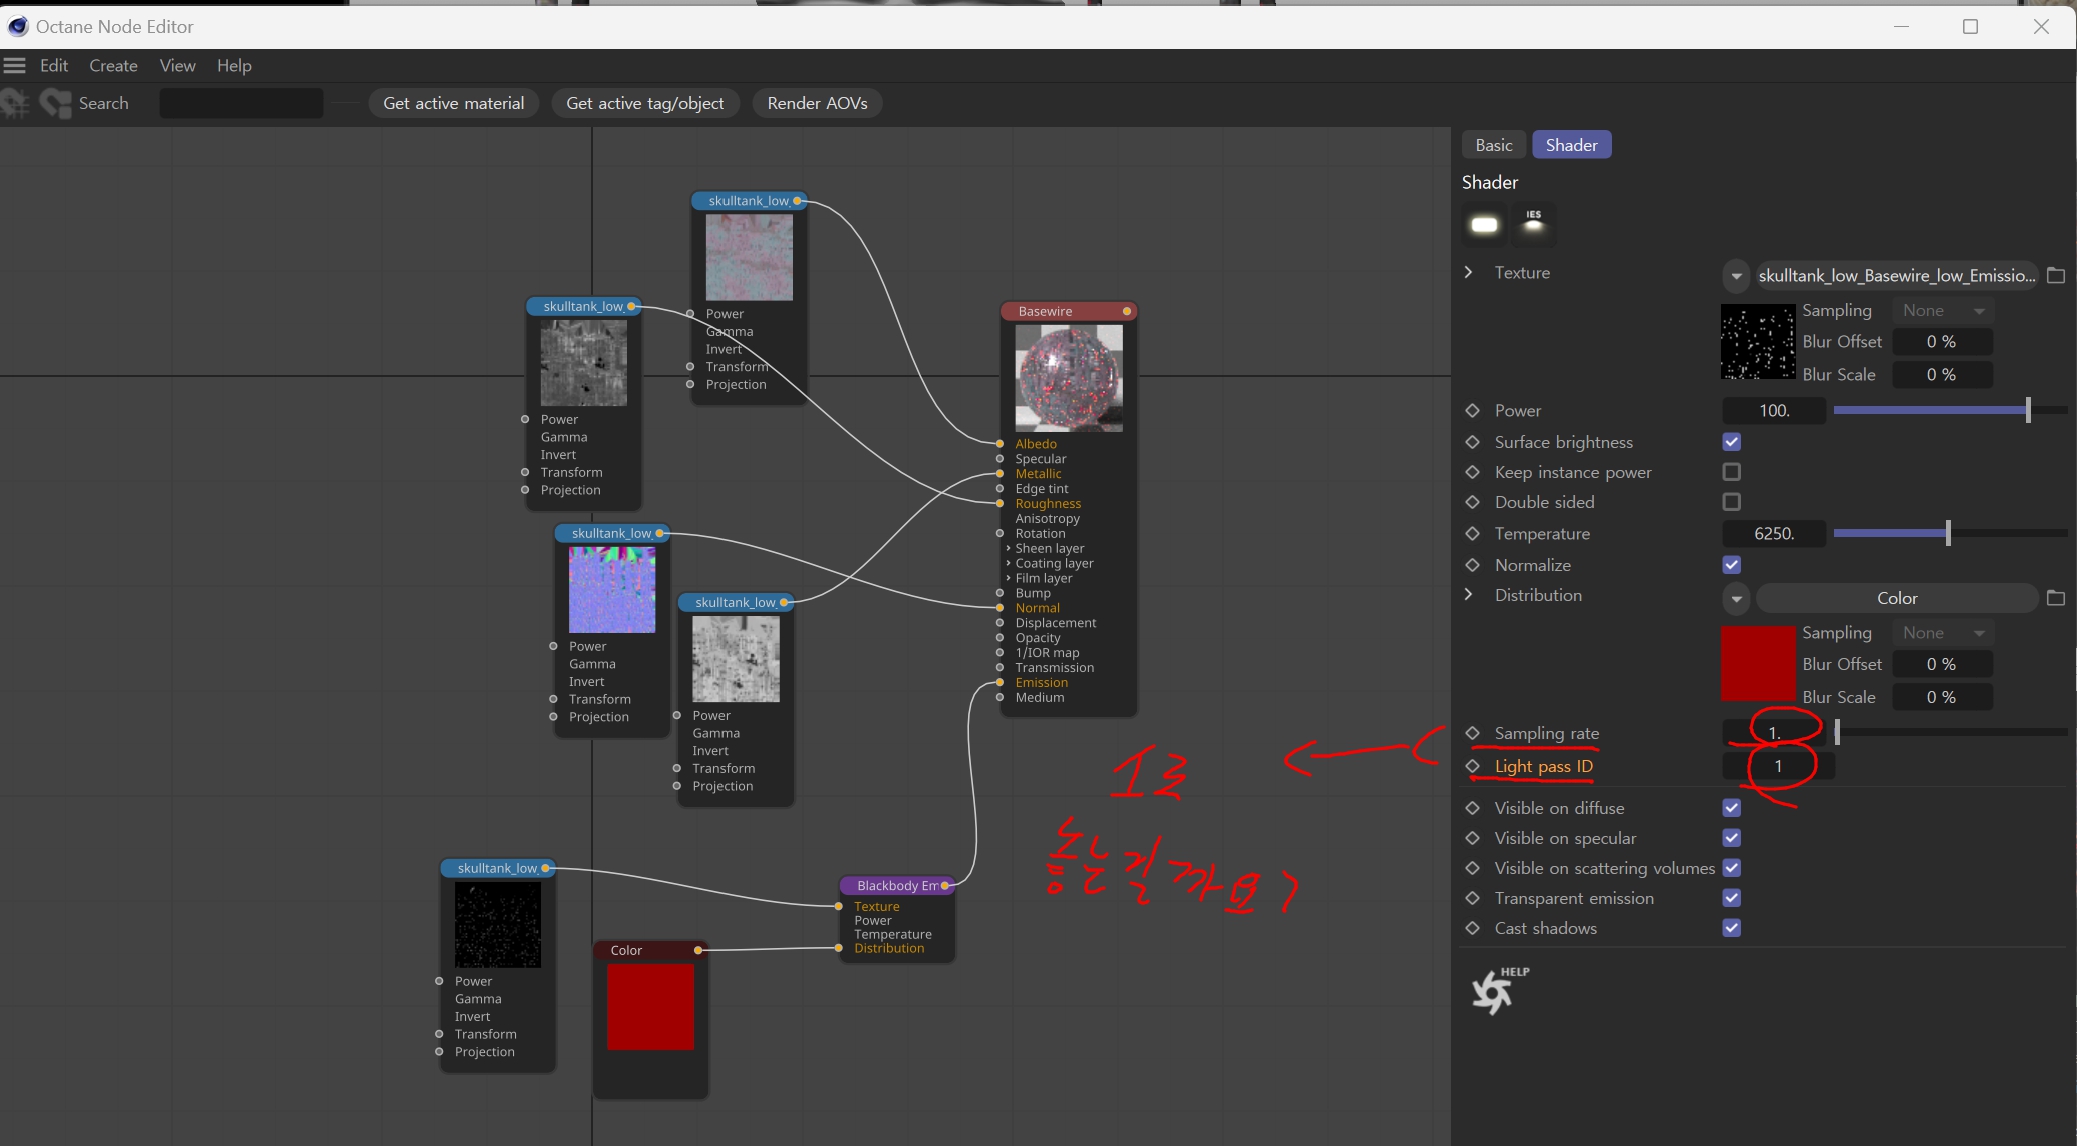
Task: Open the Edit menu
Action: coord(54,66)
